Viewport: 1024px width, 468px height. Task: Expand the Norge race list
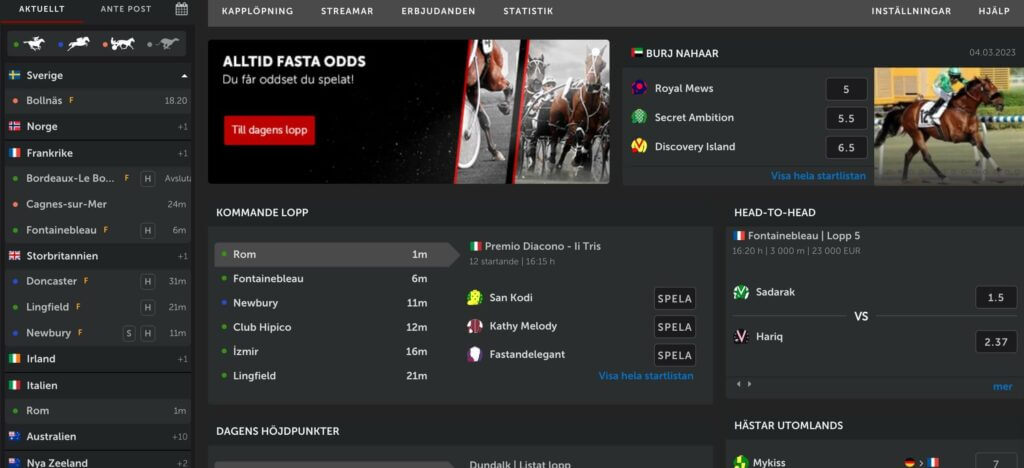(x=98, y=127)
